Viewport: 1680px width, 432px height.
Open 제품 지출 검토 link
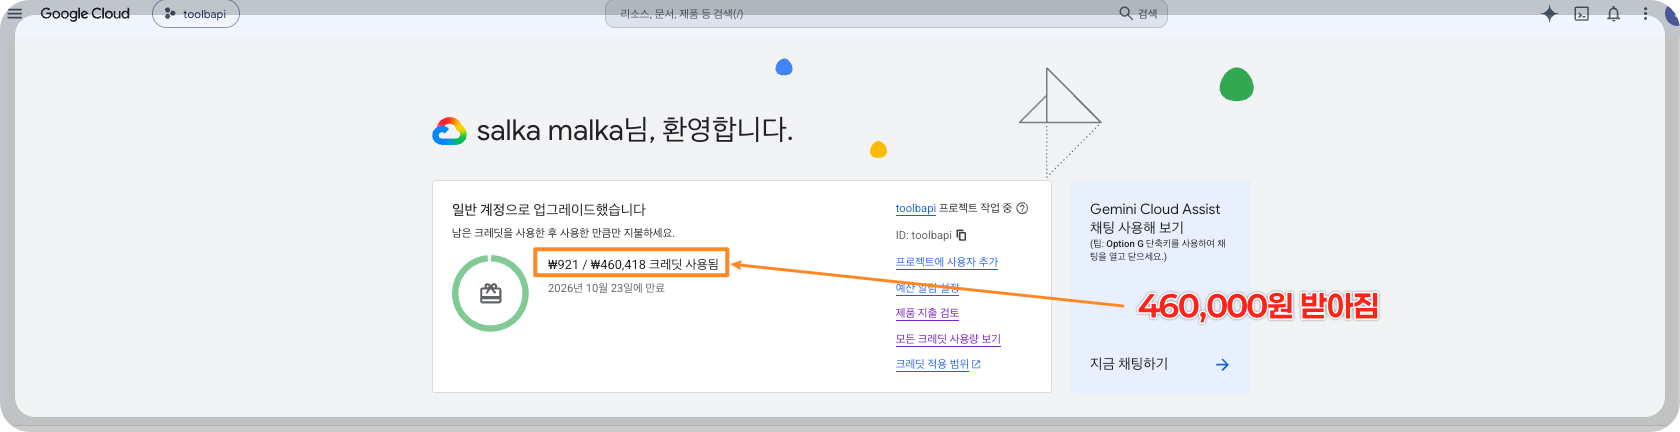tap(927, 313)
